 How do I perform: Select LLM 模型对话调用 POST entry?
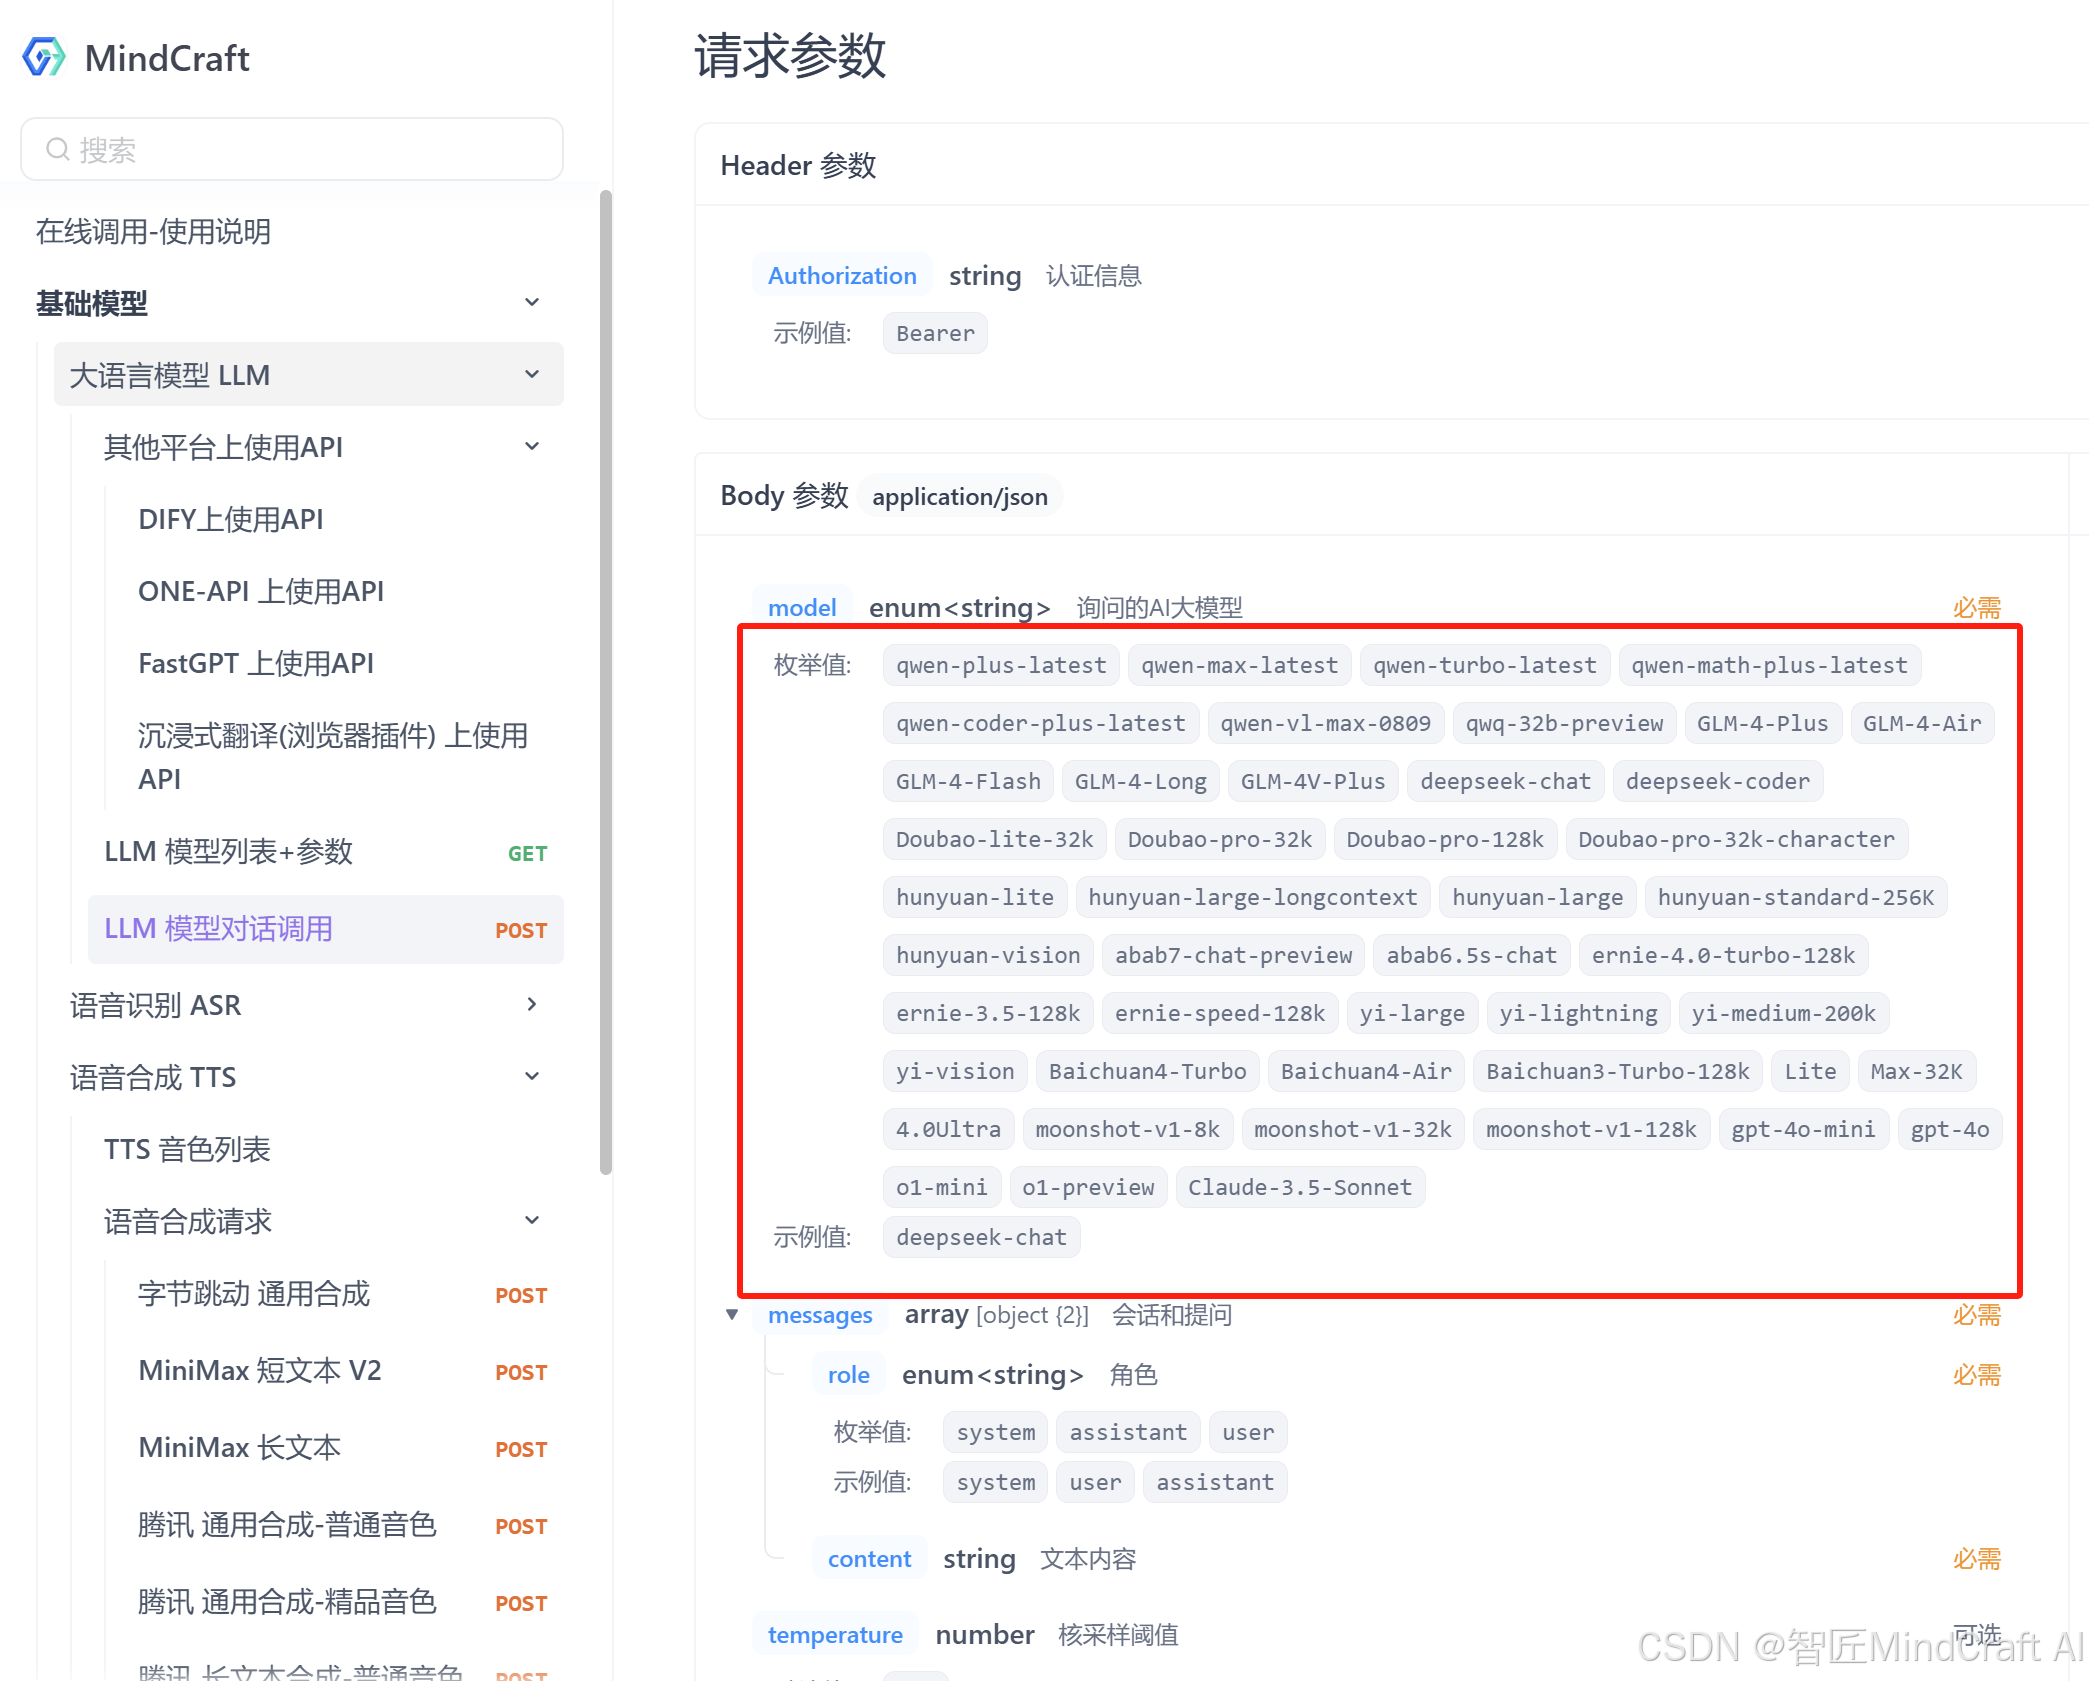219,929
